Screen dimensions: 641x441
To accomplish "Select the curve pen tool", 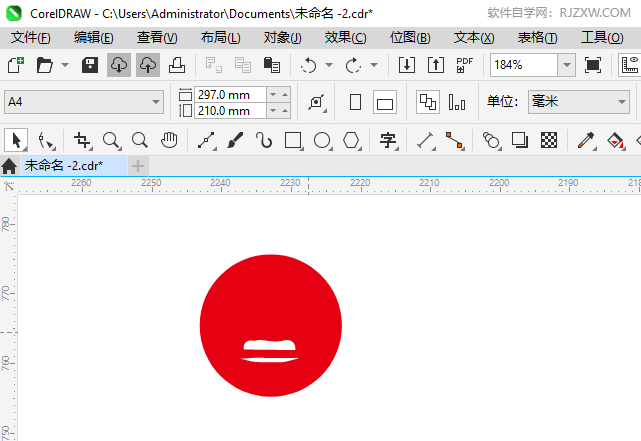I will [264, 141].
